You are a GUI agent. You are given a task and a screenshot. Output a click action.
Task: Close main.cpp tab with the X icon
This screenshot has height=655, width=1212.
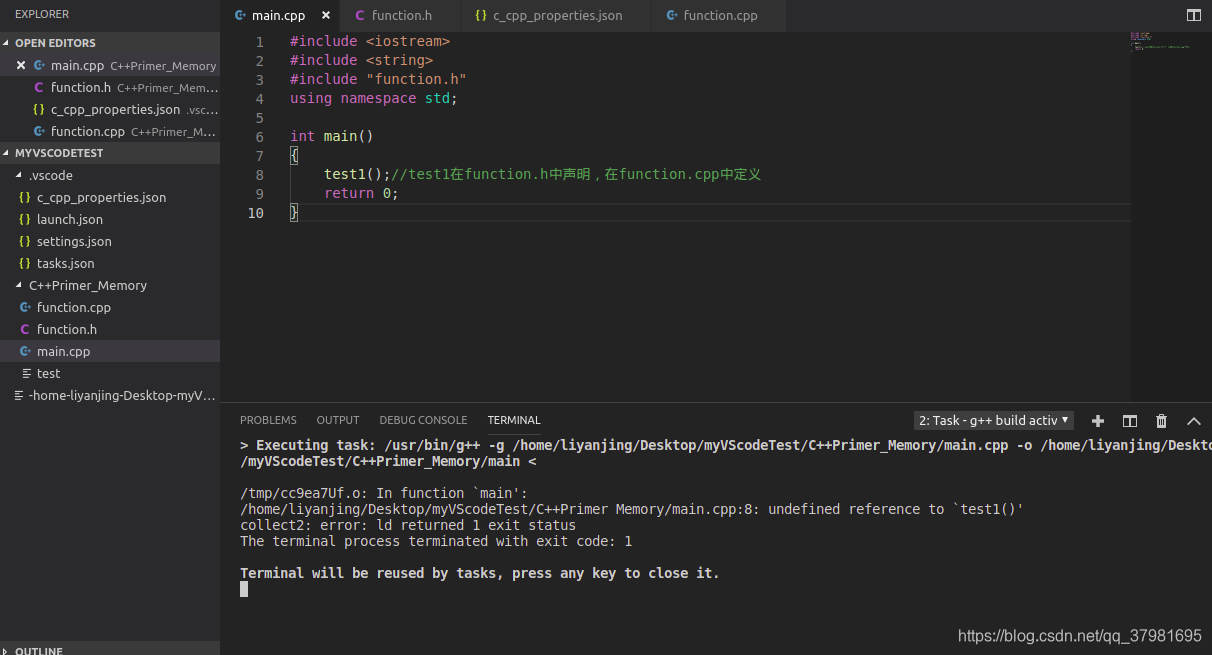pos(326,16)
